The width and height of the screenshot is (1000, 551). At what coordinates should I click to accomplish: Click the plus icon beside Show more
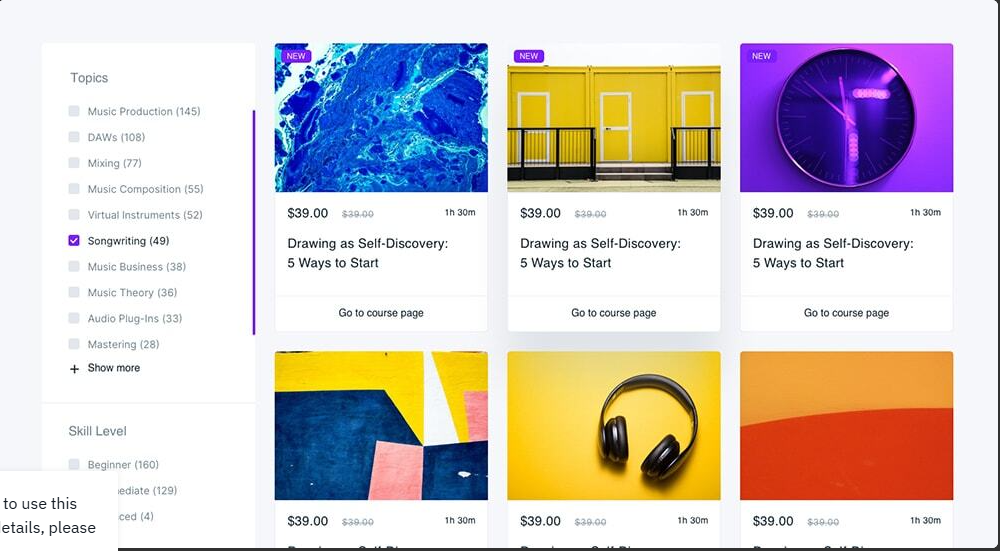point(74,369)
